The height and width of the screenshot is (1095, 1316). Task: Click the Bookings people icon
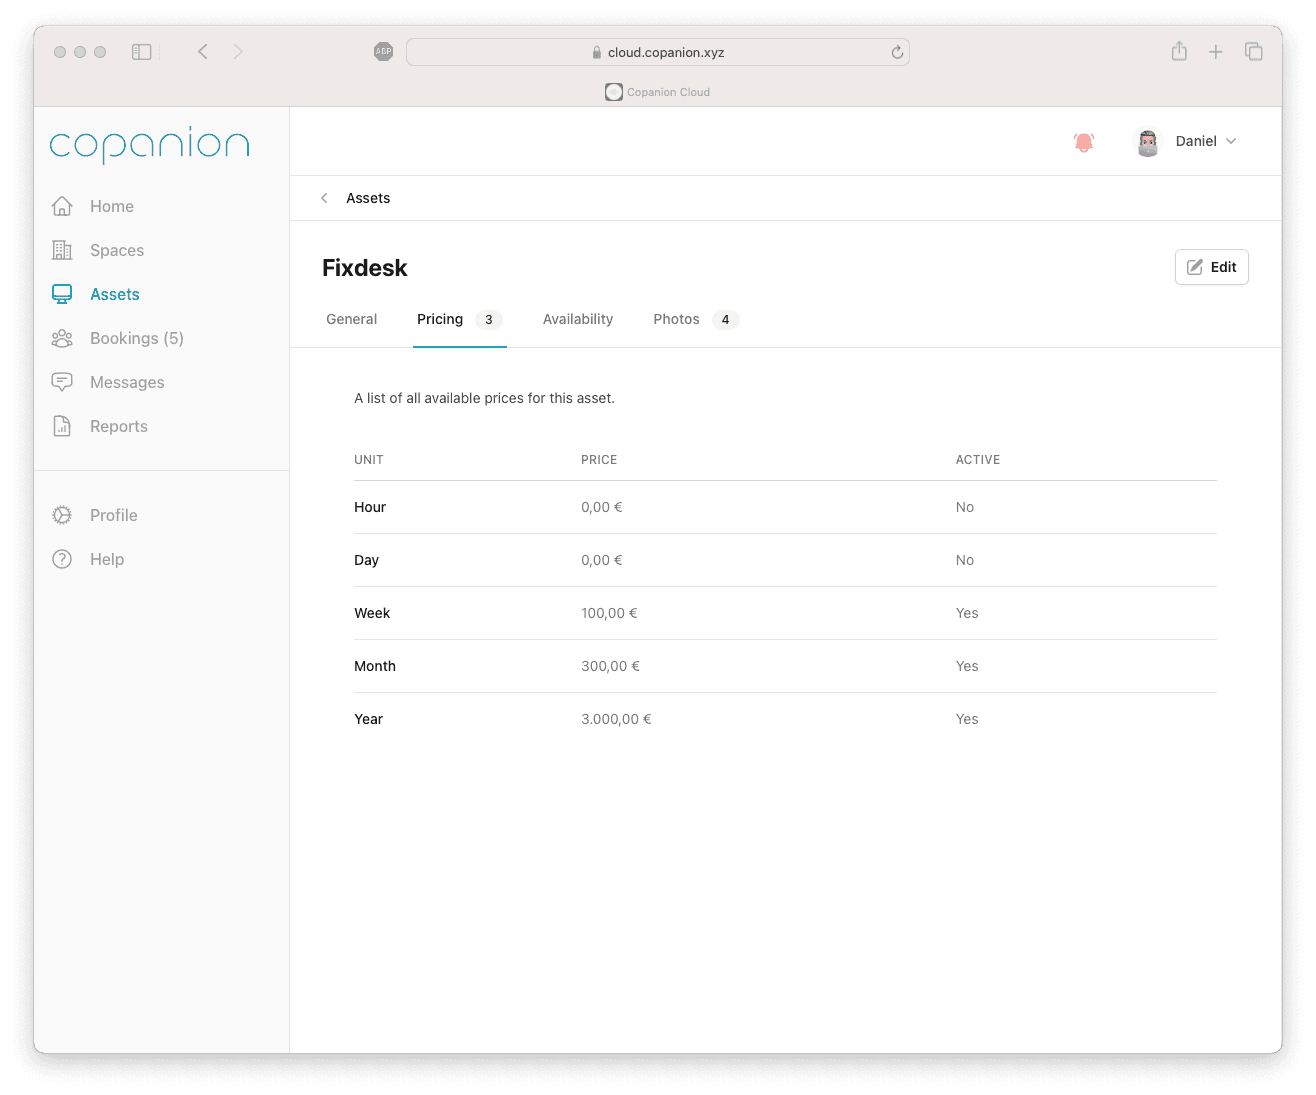pos(62,338)
